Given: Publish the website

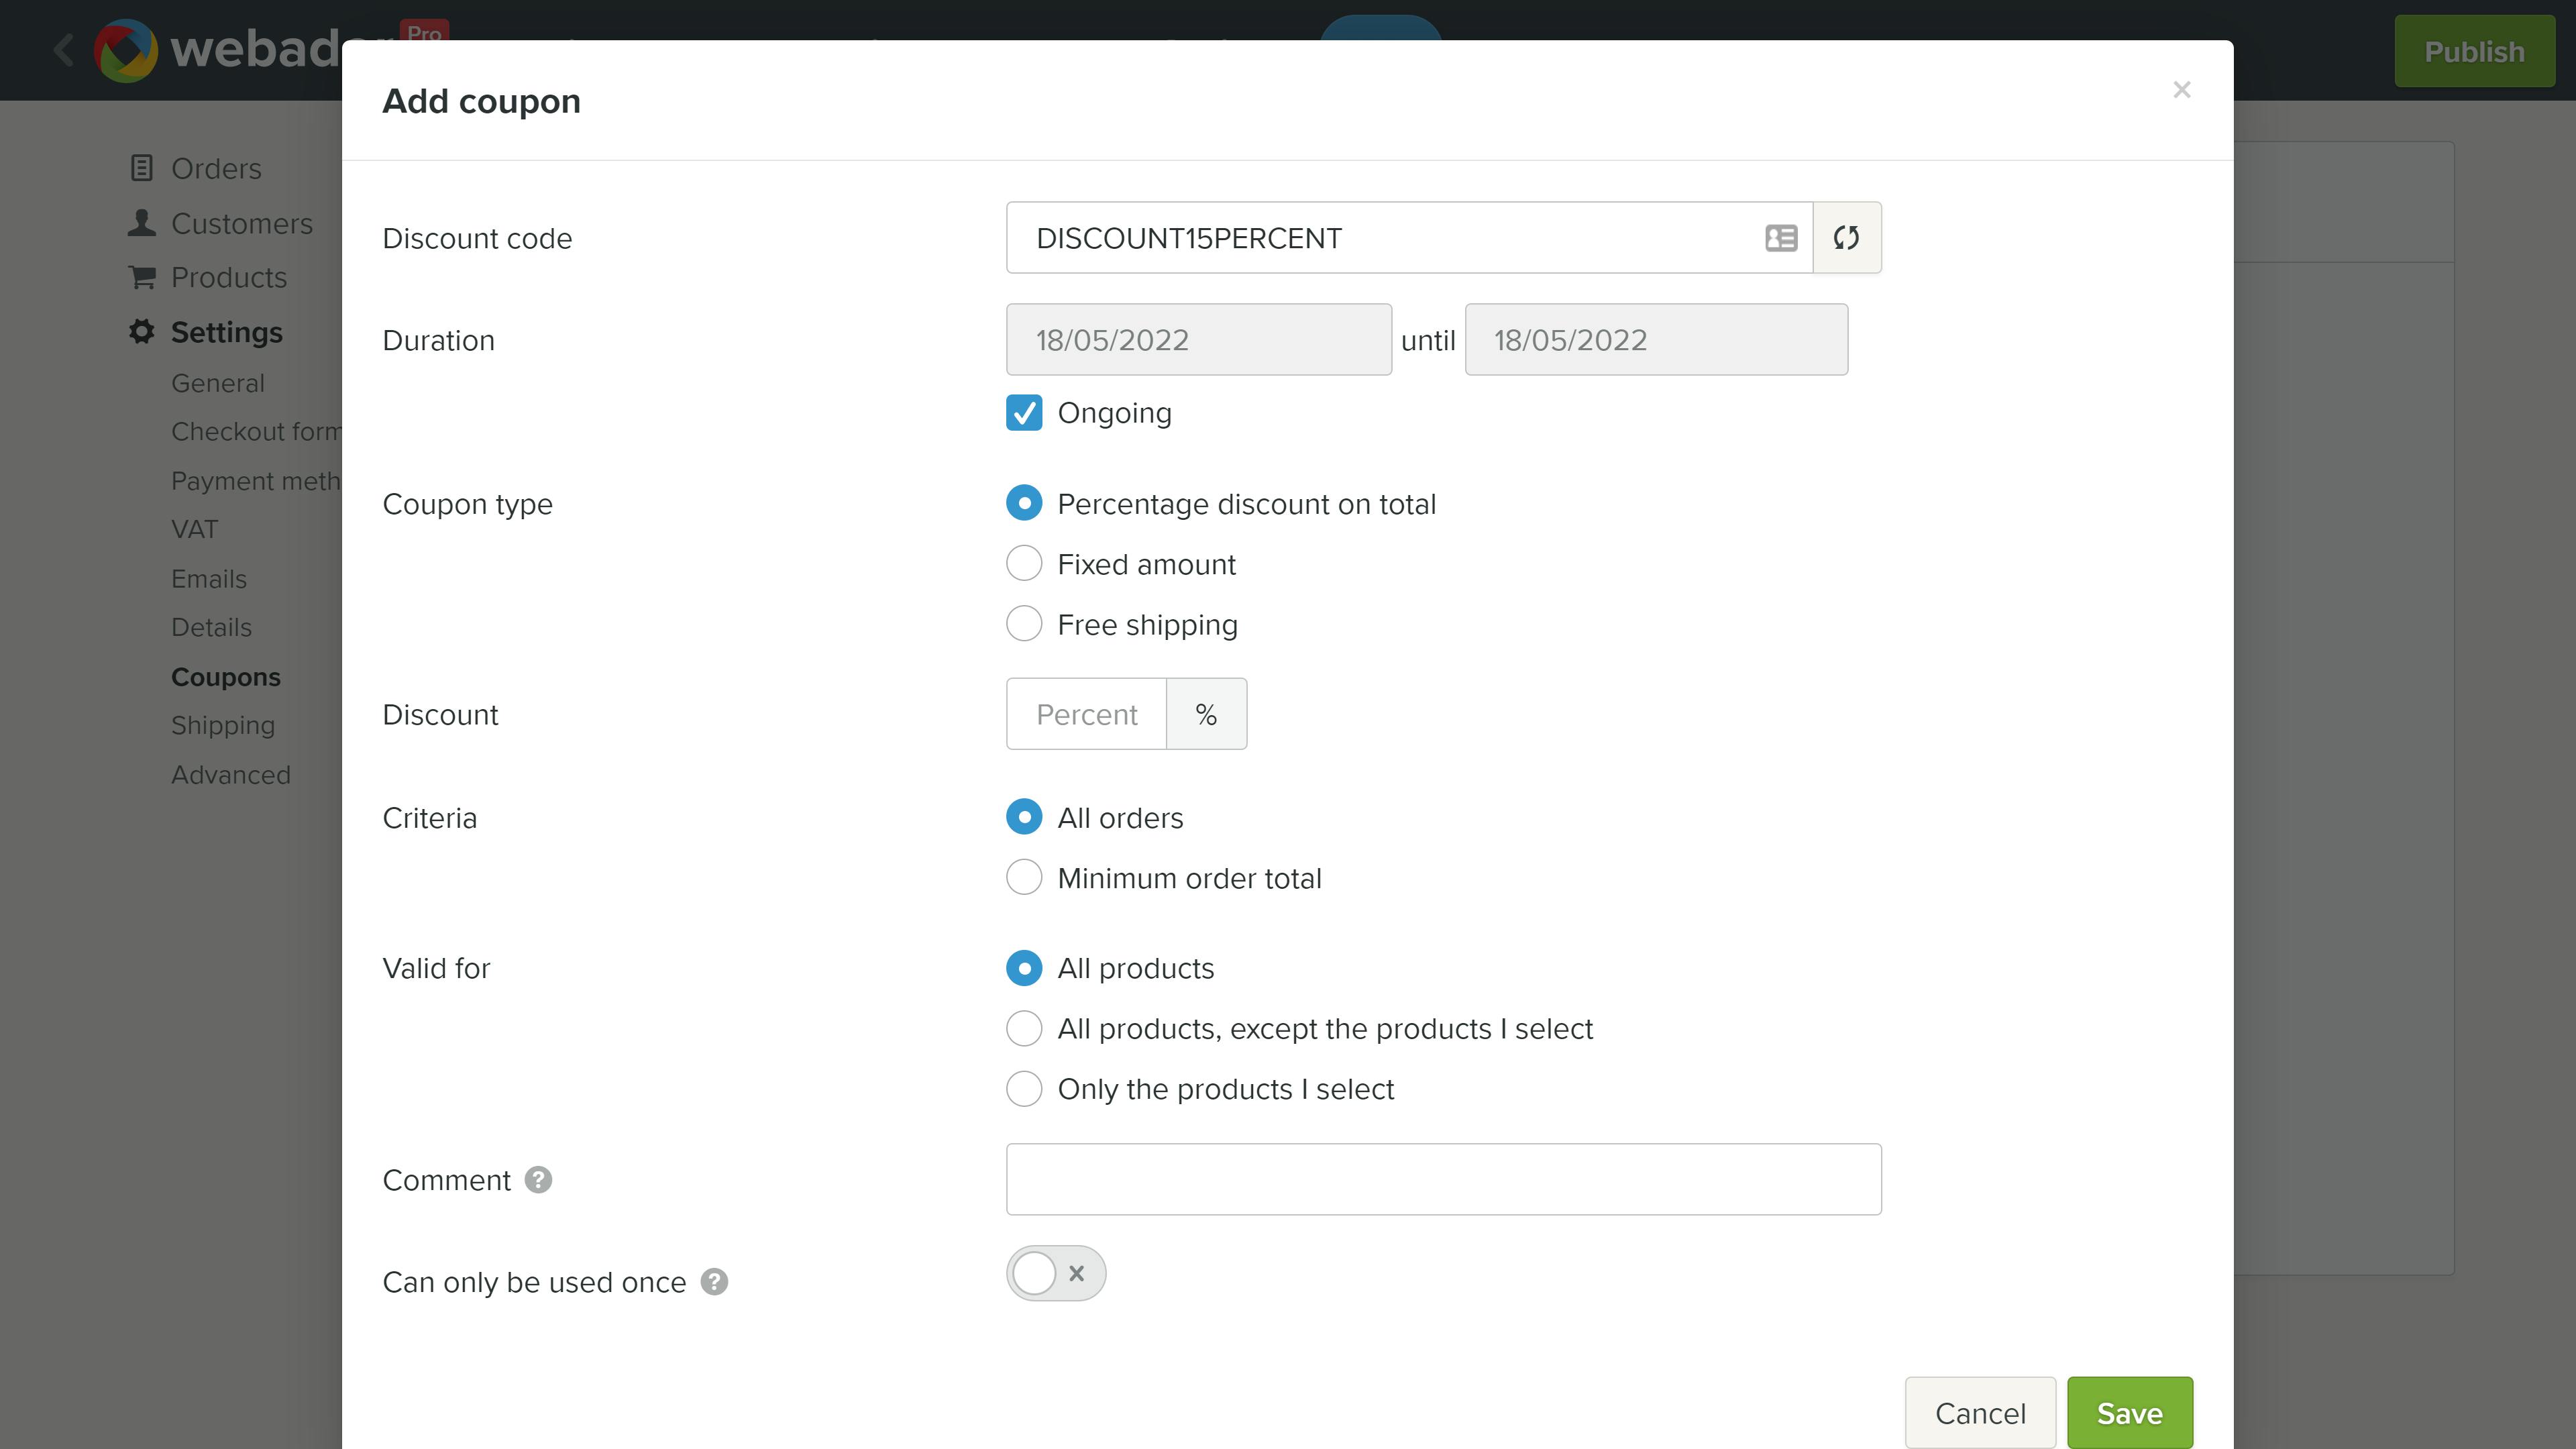Looking at the screenshot, I should coord(2474,51).
